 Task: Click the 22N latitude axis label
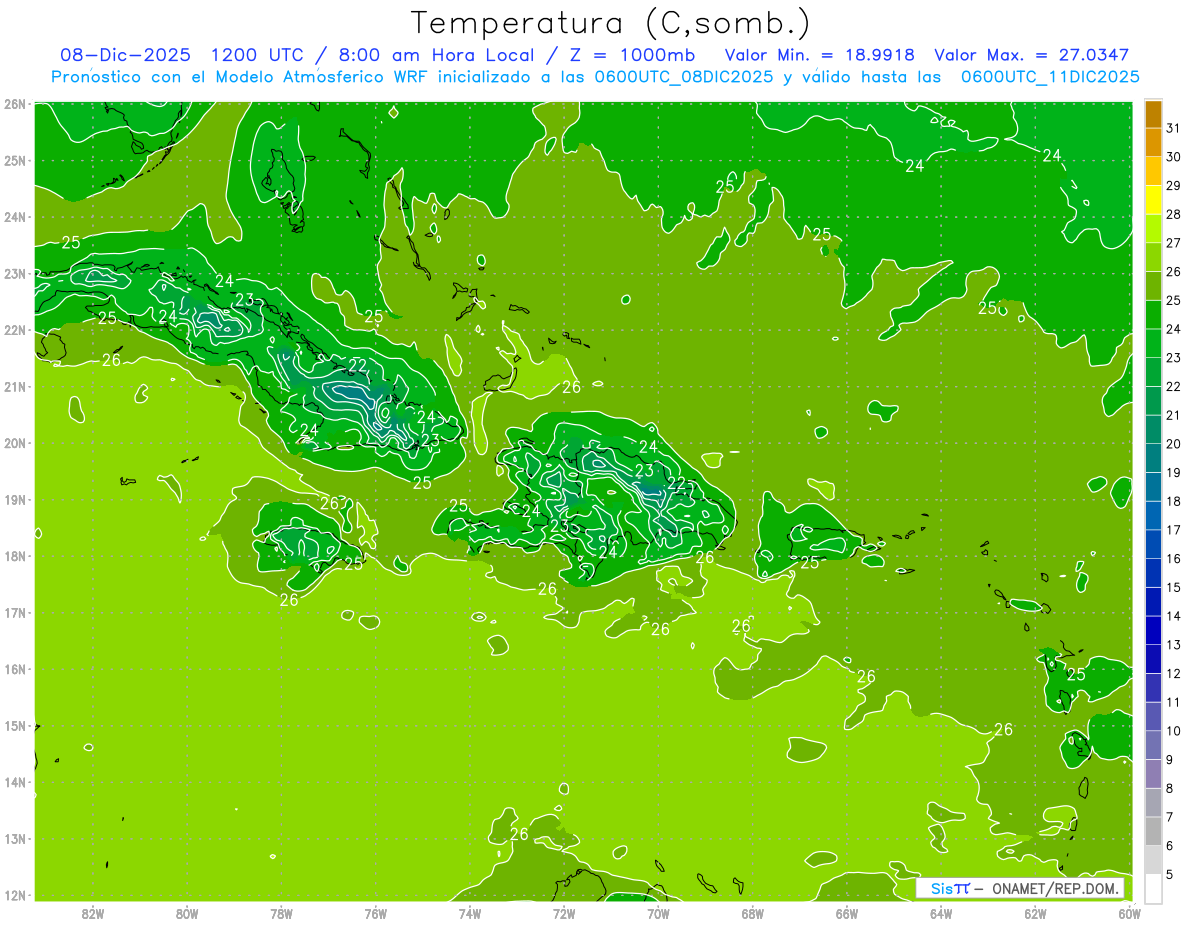[15, 330]
